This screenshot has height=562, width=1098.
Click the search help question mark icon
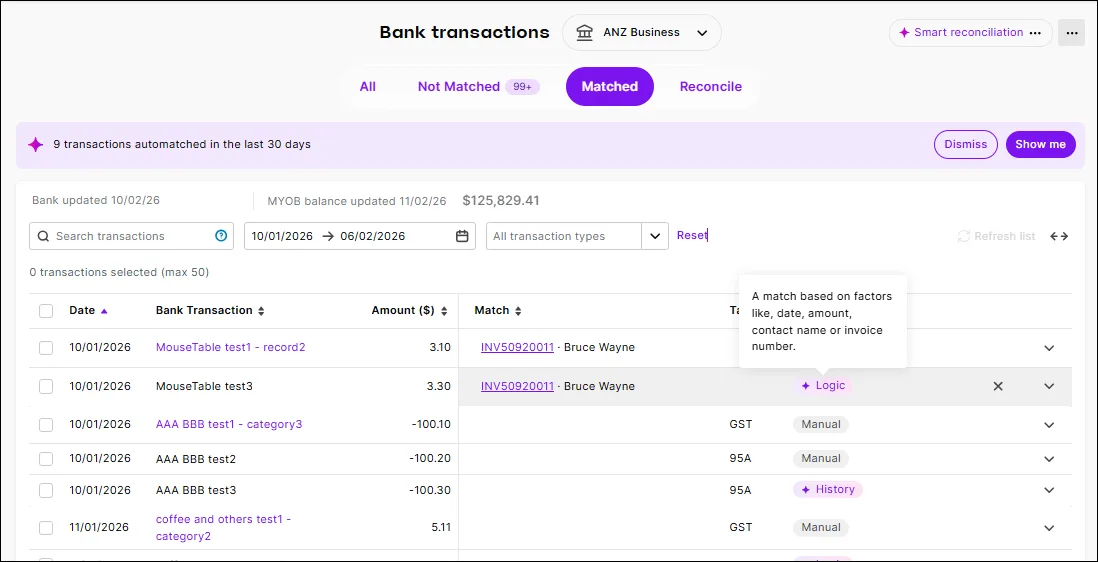[221, 236]
